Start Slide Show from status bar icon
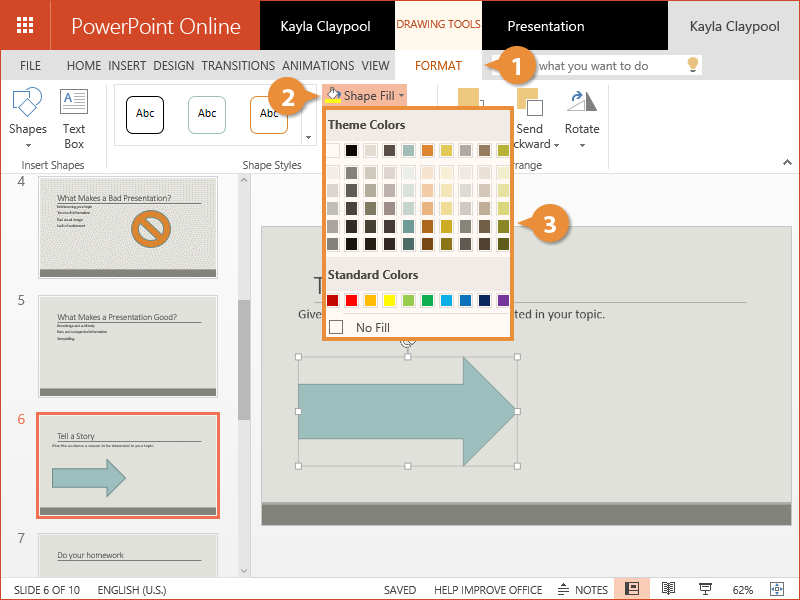This screenshot has height=600, width=800. (x=704, y=589)
